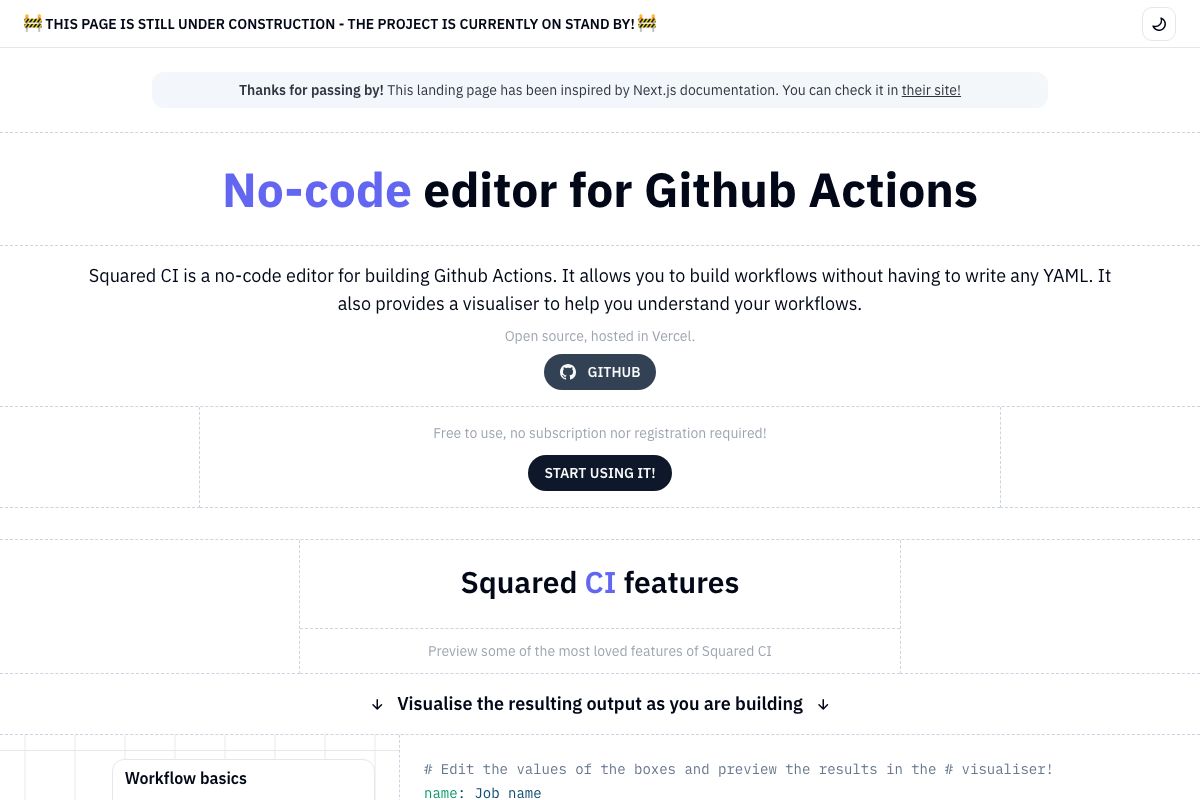Image resolution: width=1200 pixels, height=800 pixels.
Task: Click the "Visualise the resulting output" heading
Action: click(600, 703)
